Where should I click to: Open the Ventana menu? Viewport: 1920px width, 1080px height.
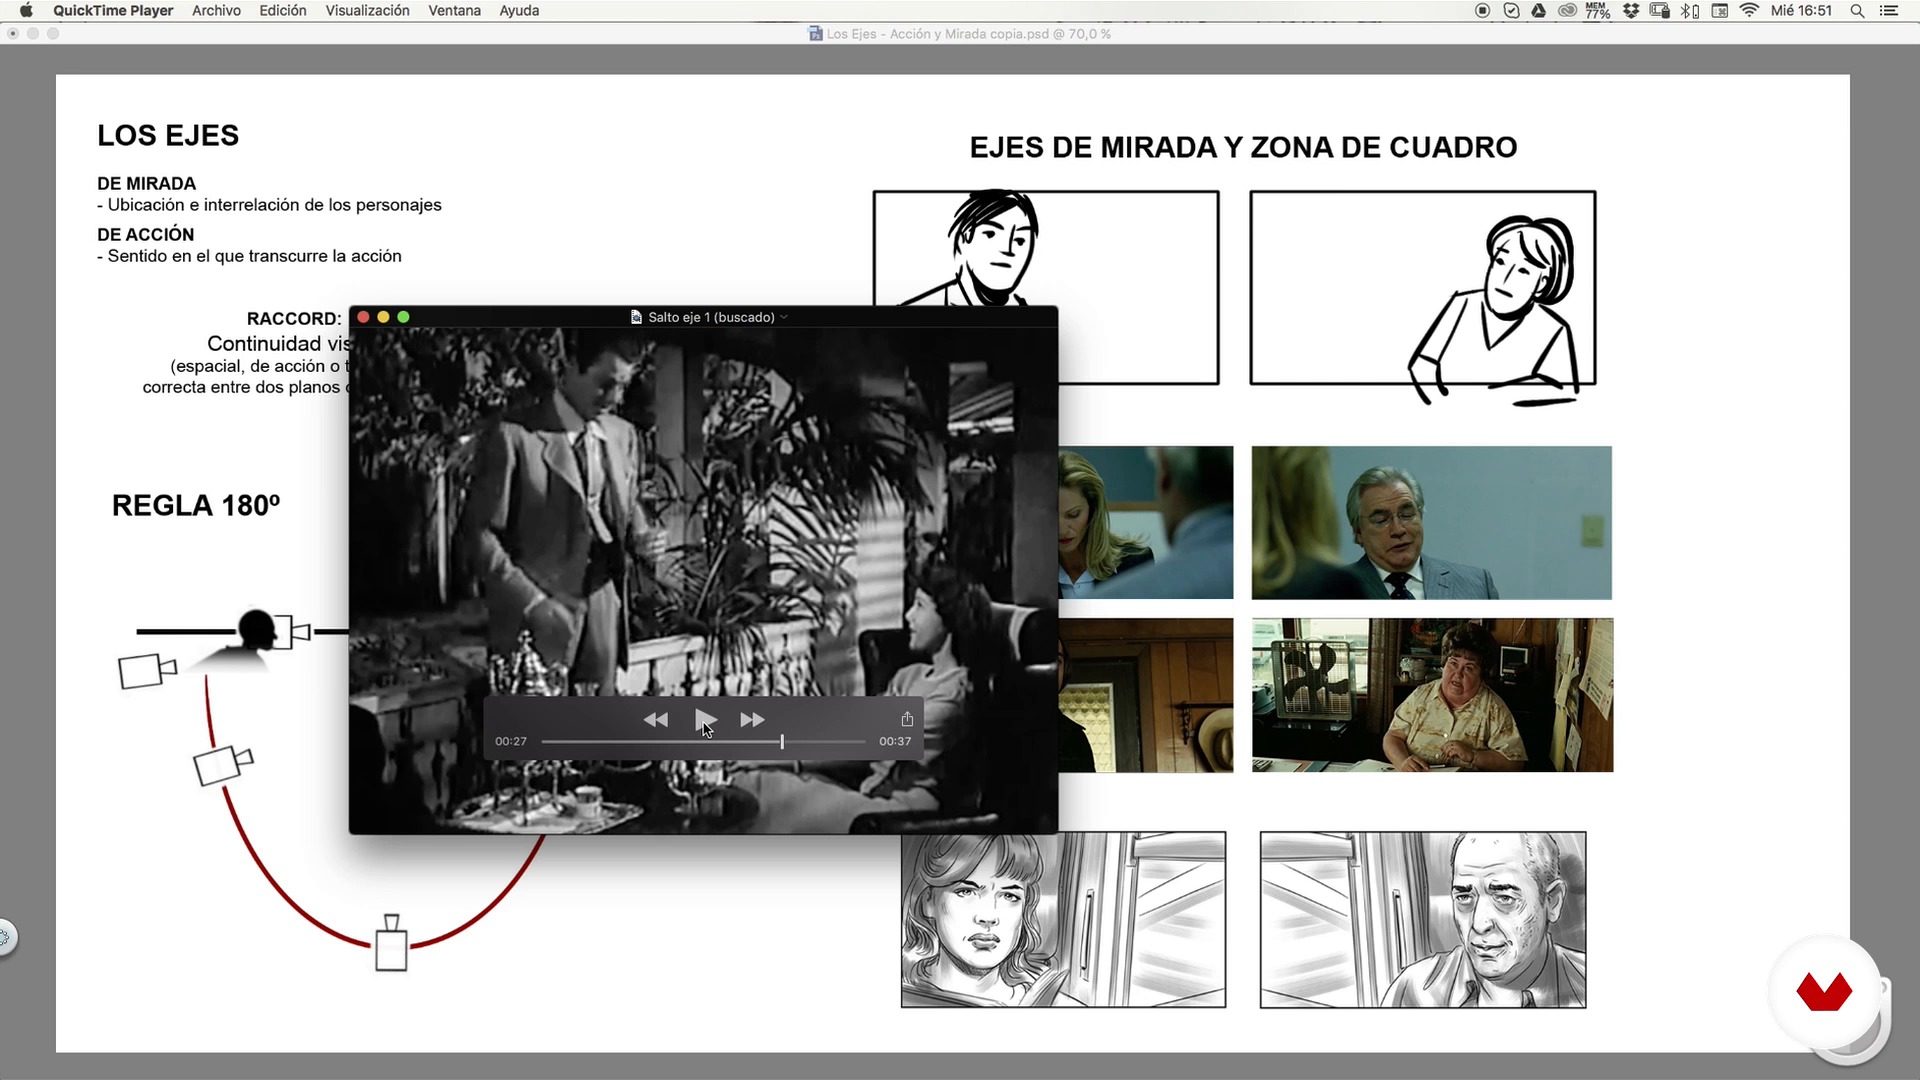coord(454,11)
